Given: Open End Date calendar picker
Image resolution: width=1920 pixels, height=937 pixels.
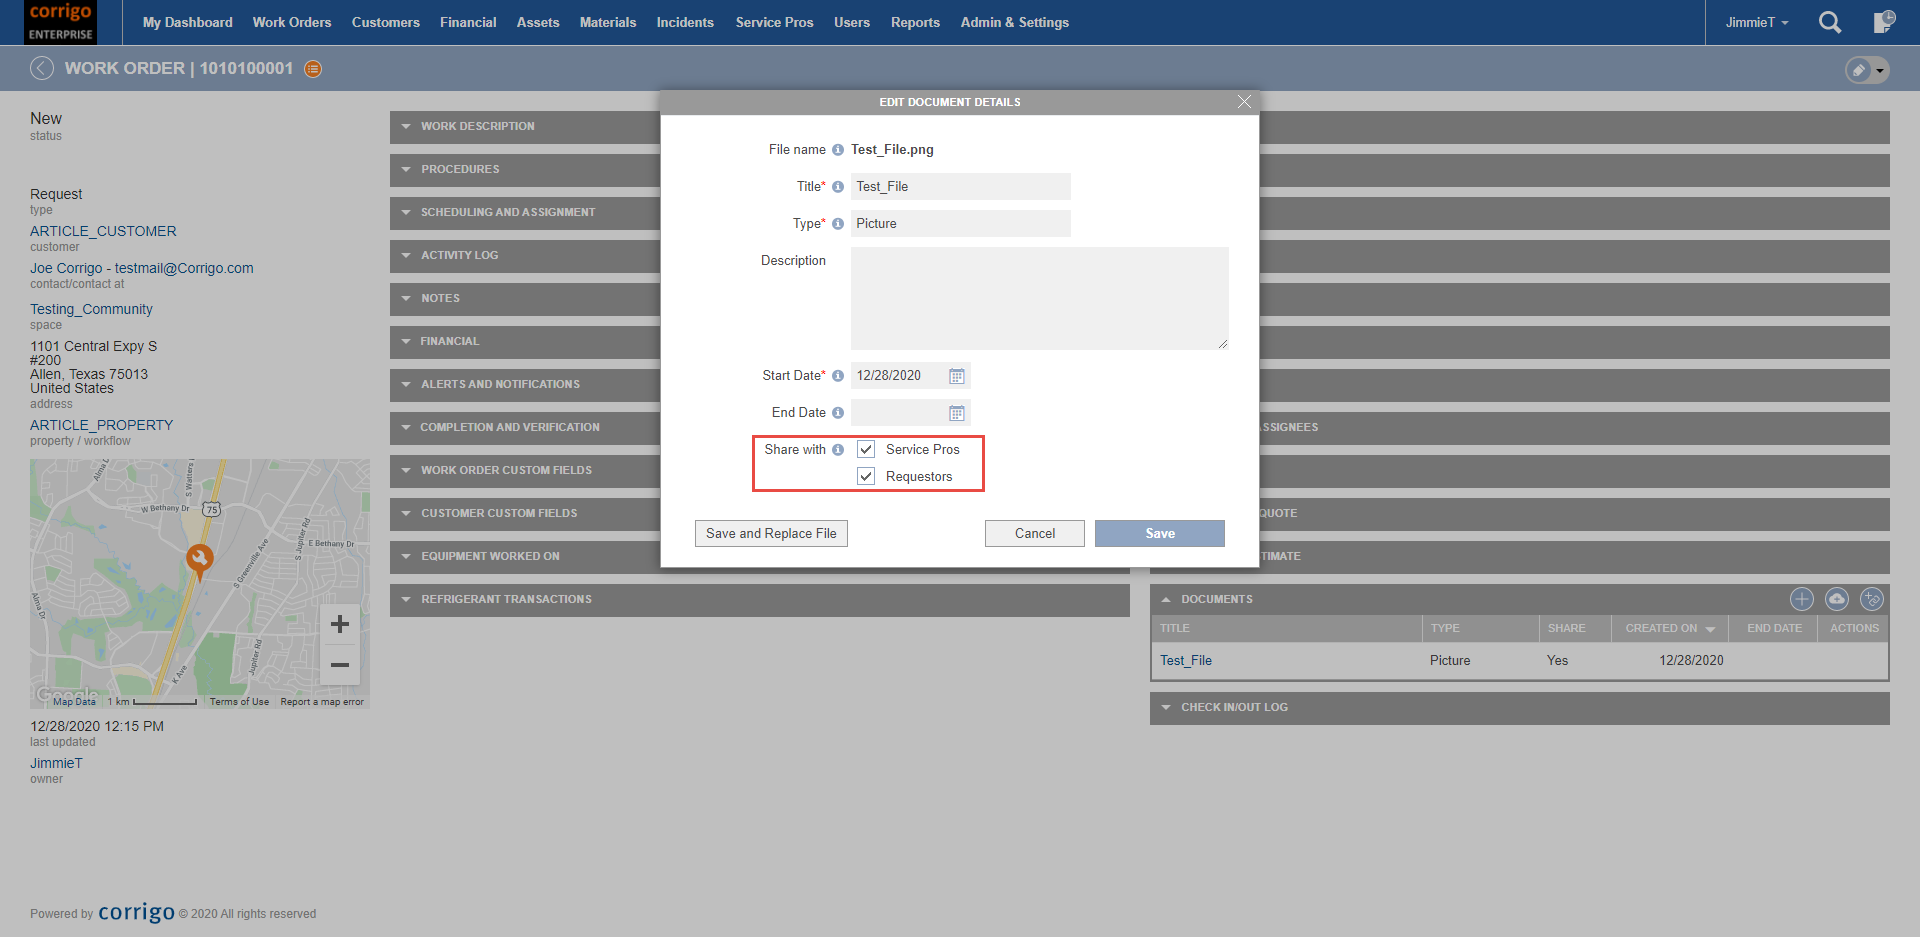Looking at the screenshot, I should pyautogui.click(x=956, y=413).
